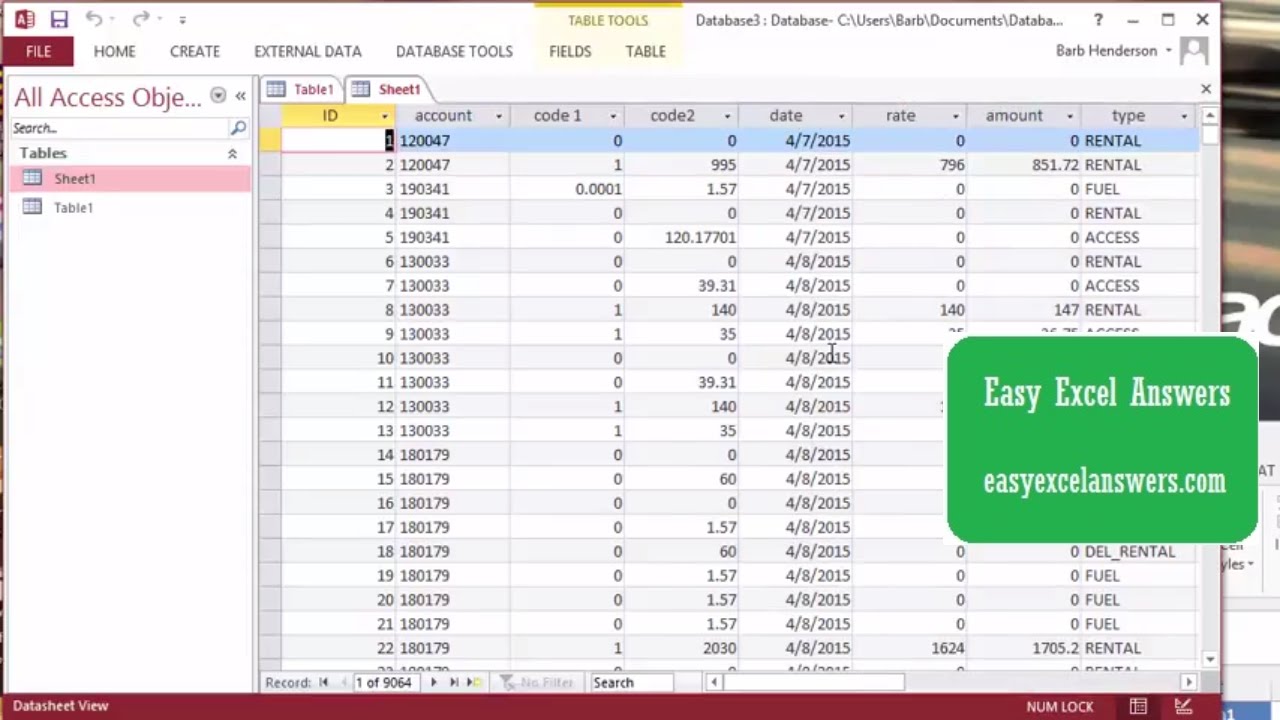Create a new blank record
Viewport: 1280px width, 720px height.
[x=474, y=683]
